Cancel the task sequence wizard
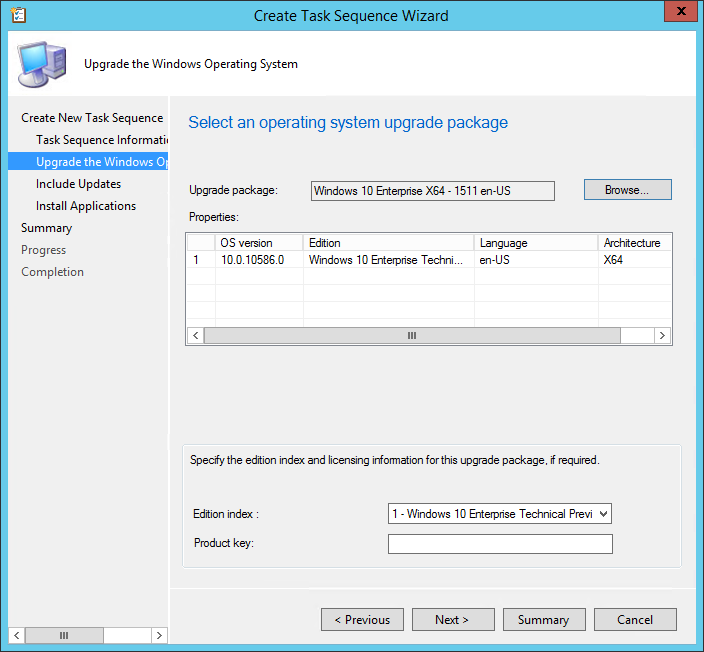Viewport: 704px width, 652px height. [x=635, y=620]
